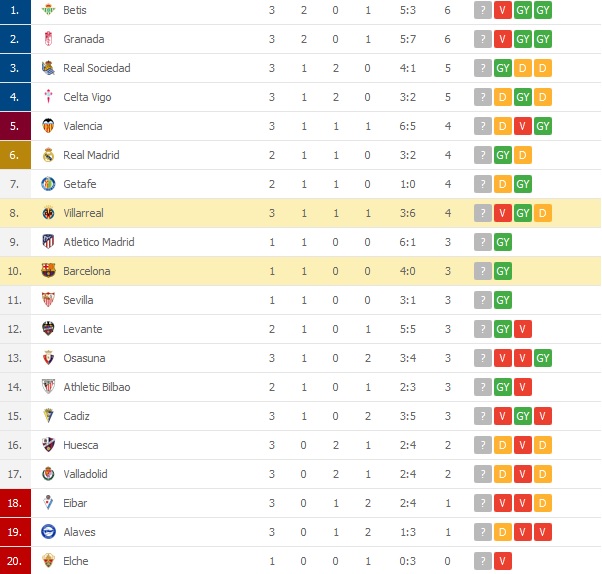Click the Huesca table row name
The image size is (602, 574).
(x=81, y=445)
